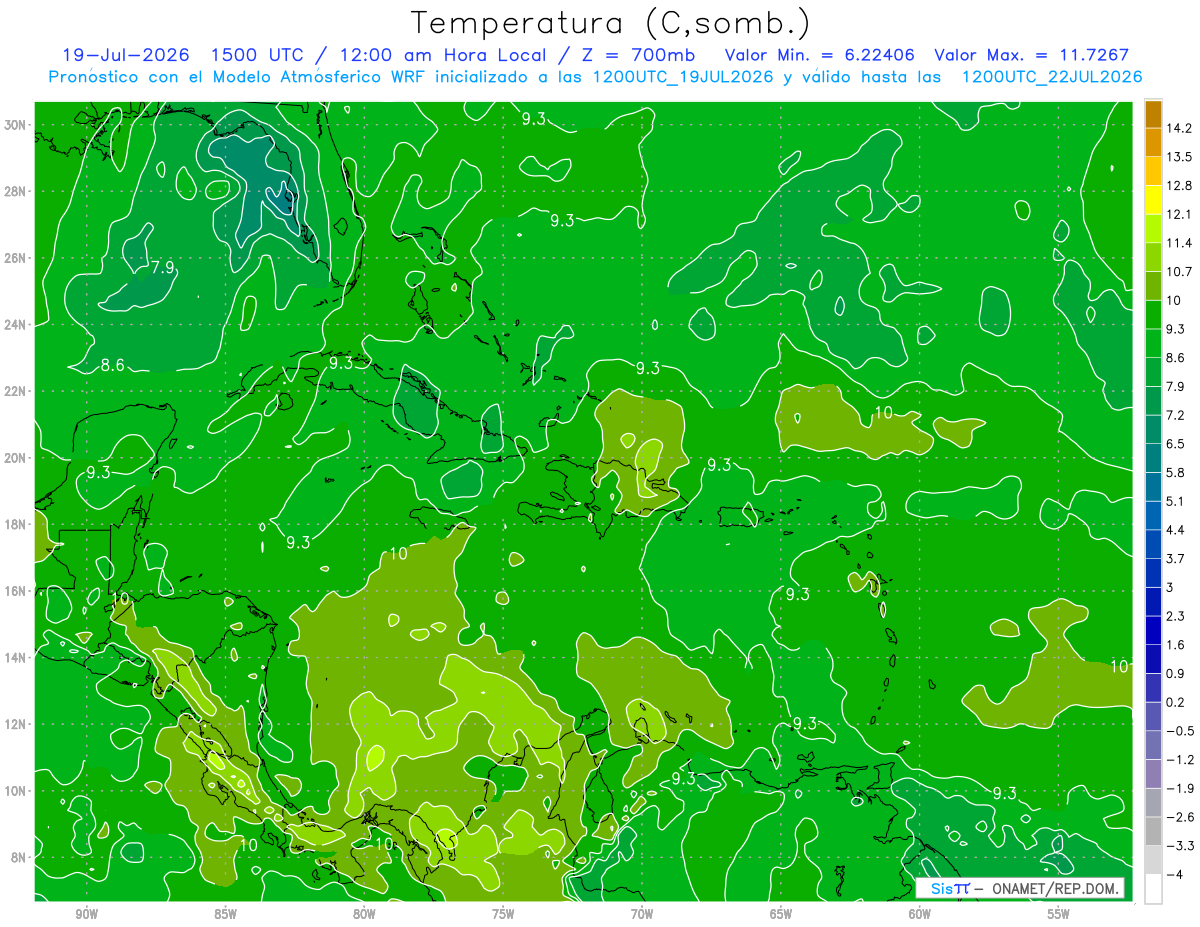Viewport: 1200px width, 927px height.
Task: Click the legend value "5.1"
Action: click(1176, 501)
